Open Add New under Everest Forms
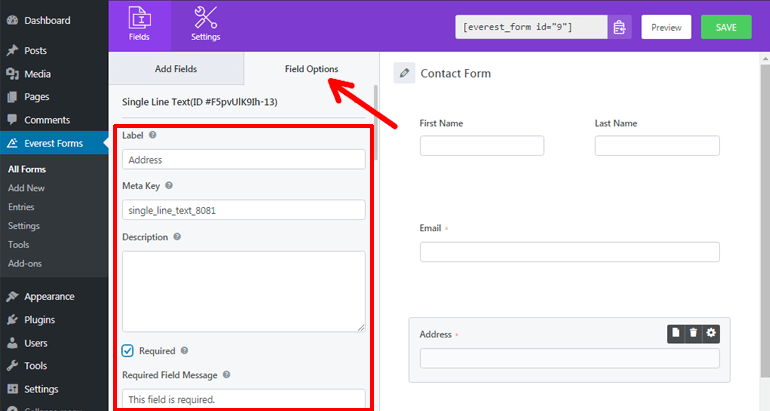Image resolution: width=770 pixels, height=411 pixels. click(26, 188)
